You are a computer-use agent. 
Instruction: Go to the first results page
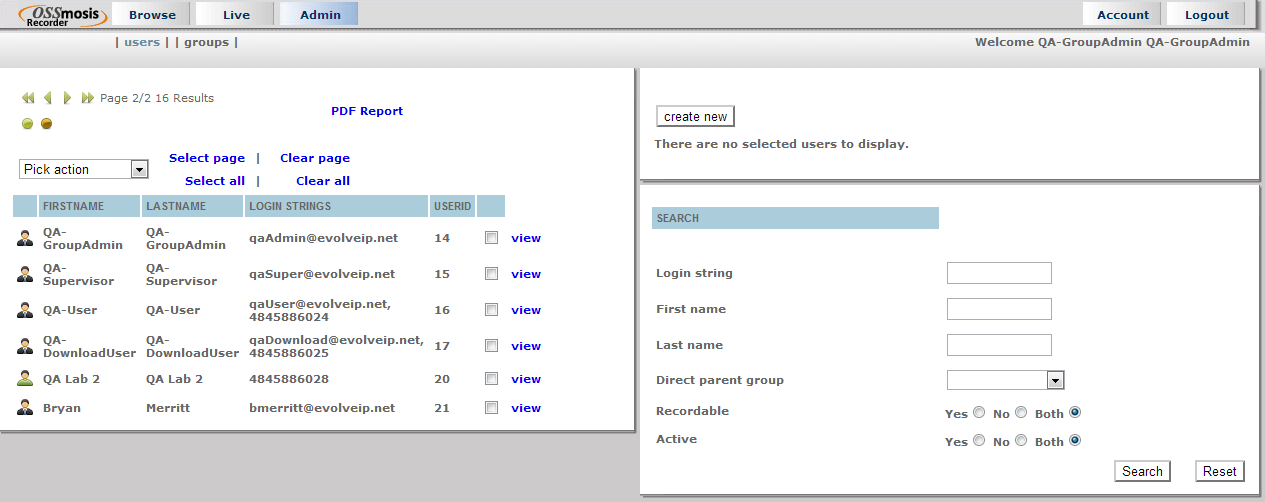pos(28,98)
